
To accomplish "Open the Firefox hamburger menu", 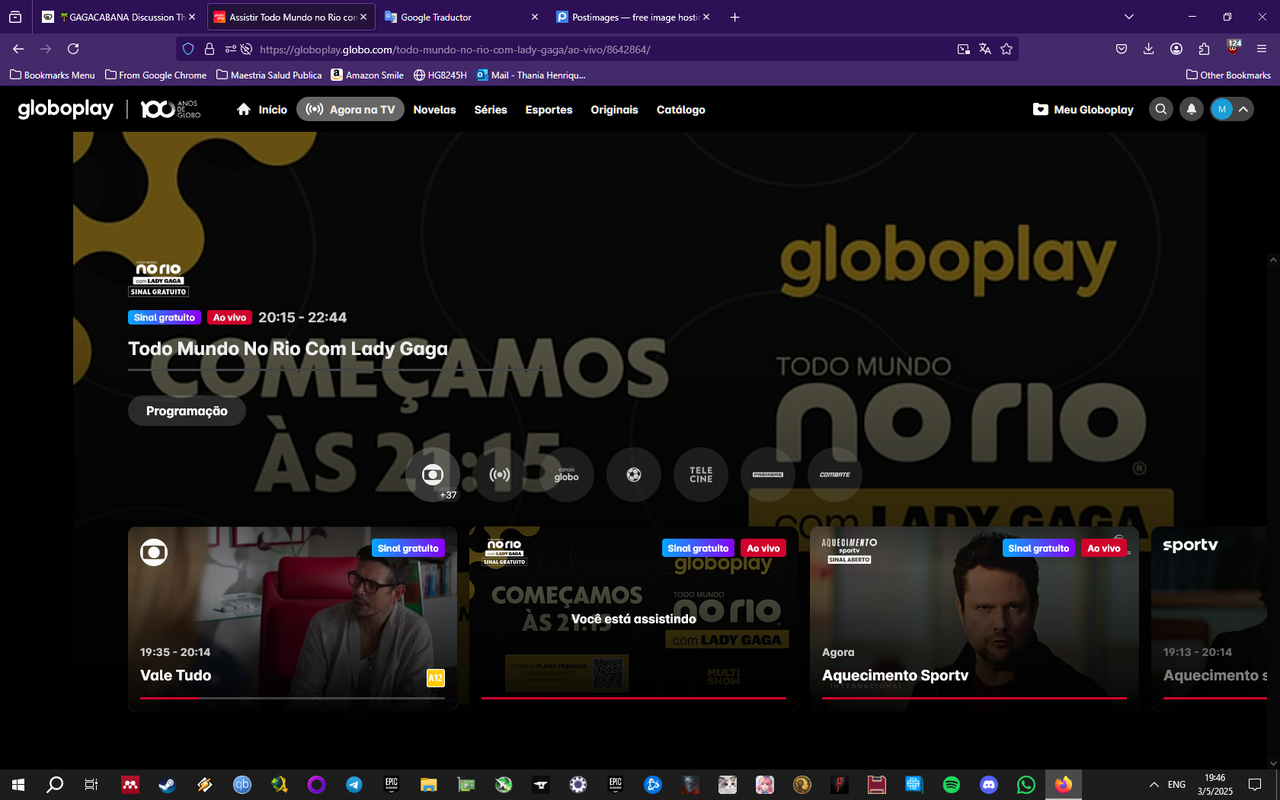I will coord(1261,49).
